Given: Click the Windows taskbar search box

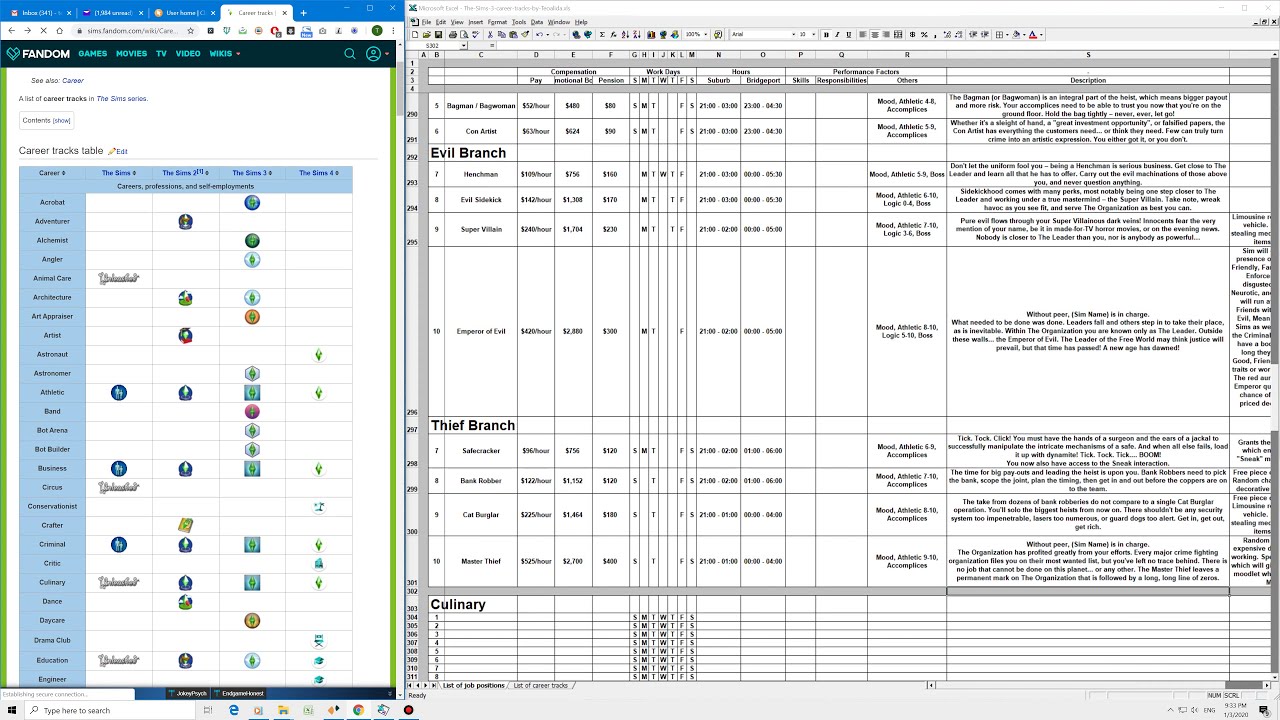Looking at the screenshot, I should pyautogui.click(x=110, y=710).
